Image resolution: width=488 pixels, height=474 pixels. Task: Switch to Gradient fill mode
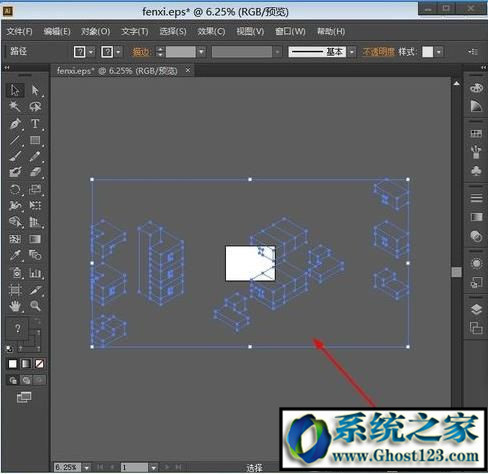tap(26, 364)
